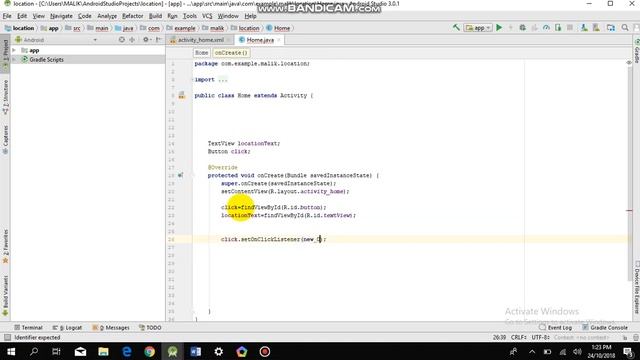
Task: Open the Gradle Console
Action: (x=605, y=327)
